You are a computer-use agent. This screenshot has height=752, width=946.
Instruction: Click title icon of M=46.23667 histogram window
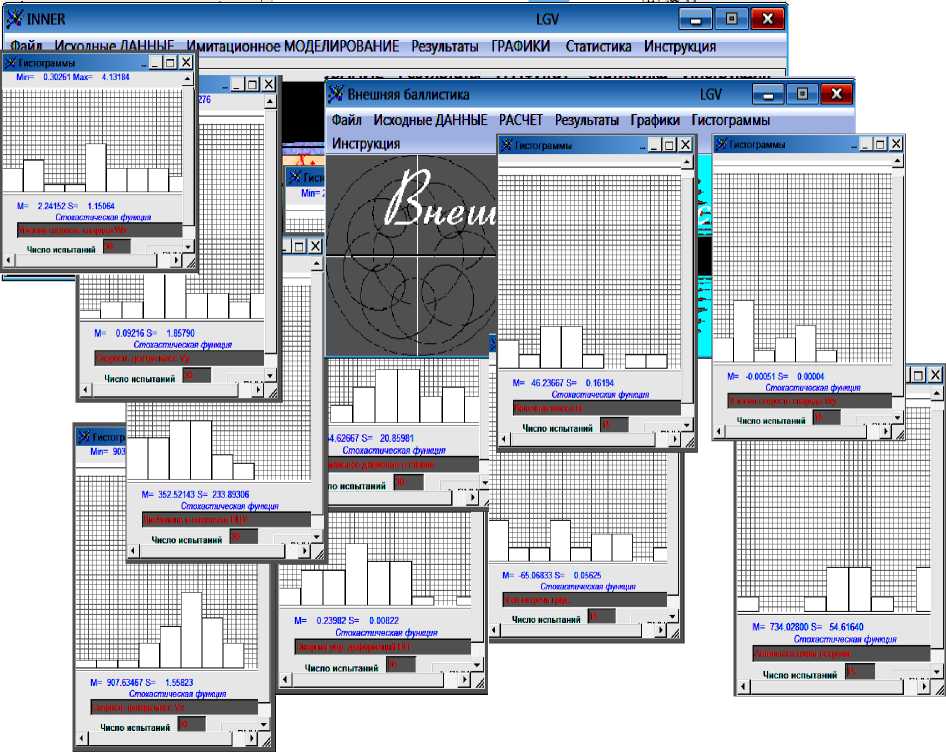click(x=507, y=145)
